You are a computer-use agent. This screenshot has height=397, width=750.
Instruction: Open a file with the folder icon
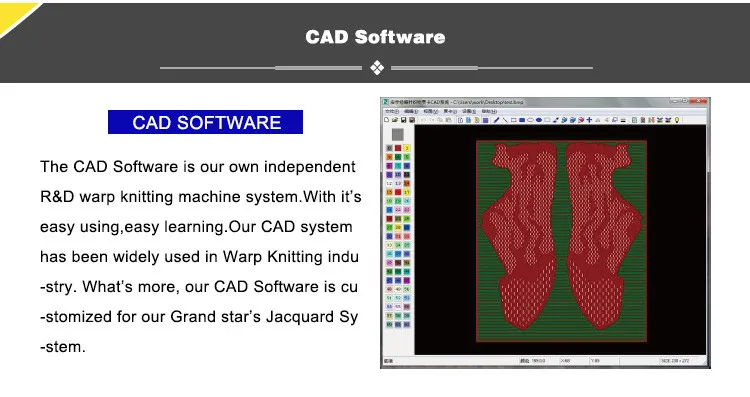(x=395, y=120)
